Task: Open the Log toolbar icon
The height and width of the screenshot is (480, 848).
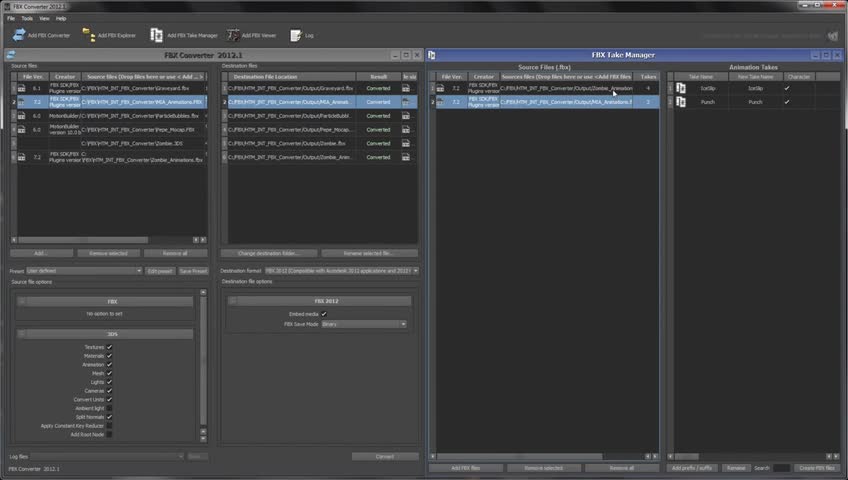Action: pos(295,35)
